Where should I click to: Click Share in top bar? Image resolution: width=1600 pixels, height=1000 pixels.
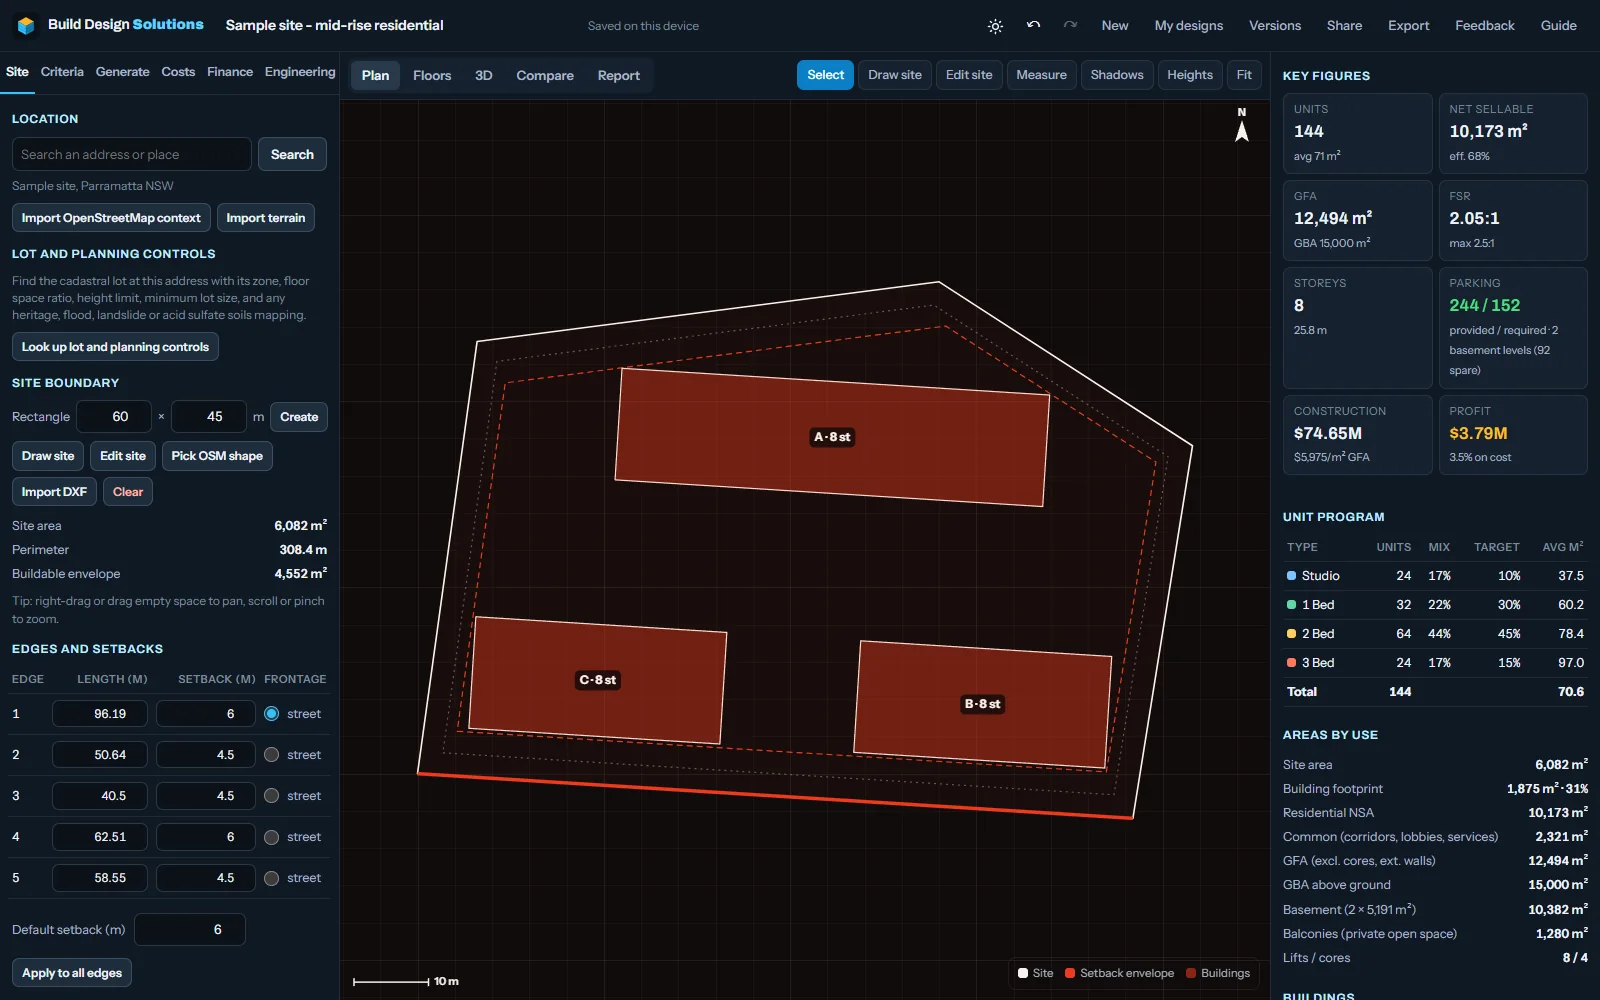click(x=1344, y=26)
